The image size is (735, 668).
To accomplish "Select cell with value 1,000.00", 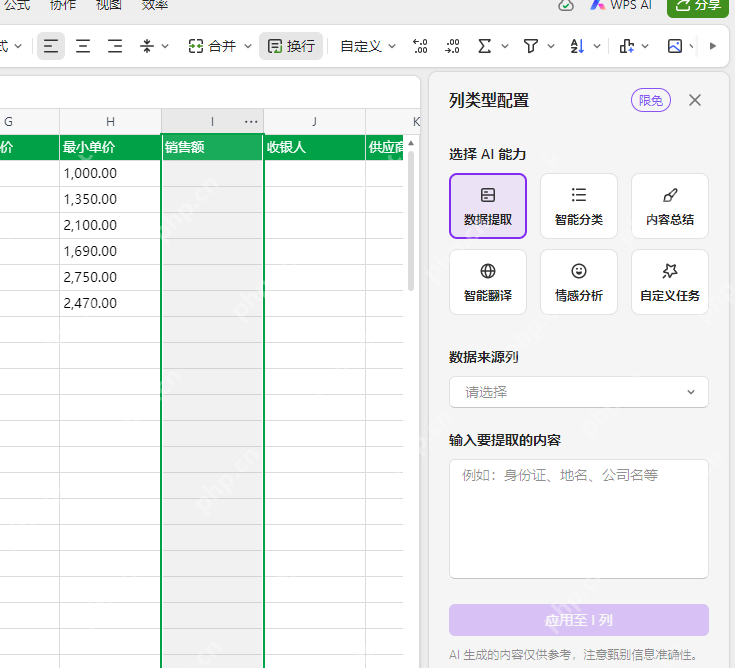I will tap(110, 173).
